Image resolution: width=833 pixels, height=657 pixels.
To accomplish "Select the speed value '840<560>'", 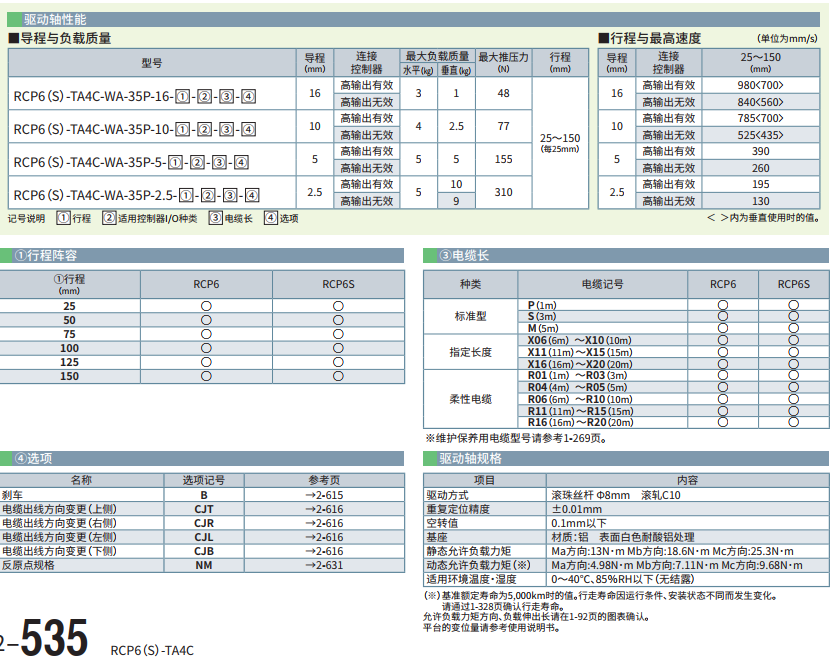I will pos(760,102).
